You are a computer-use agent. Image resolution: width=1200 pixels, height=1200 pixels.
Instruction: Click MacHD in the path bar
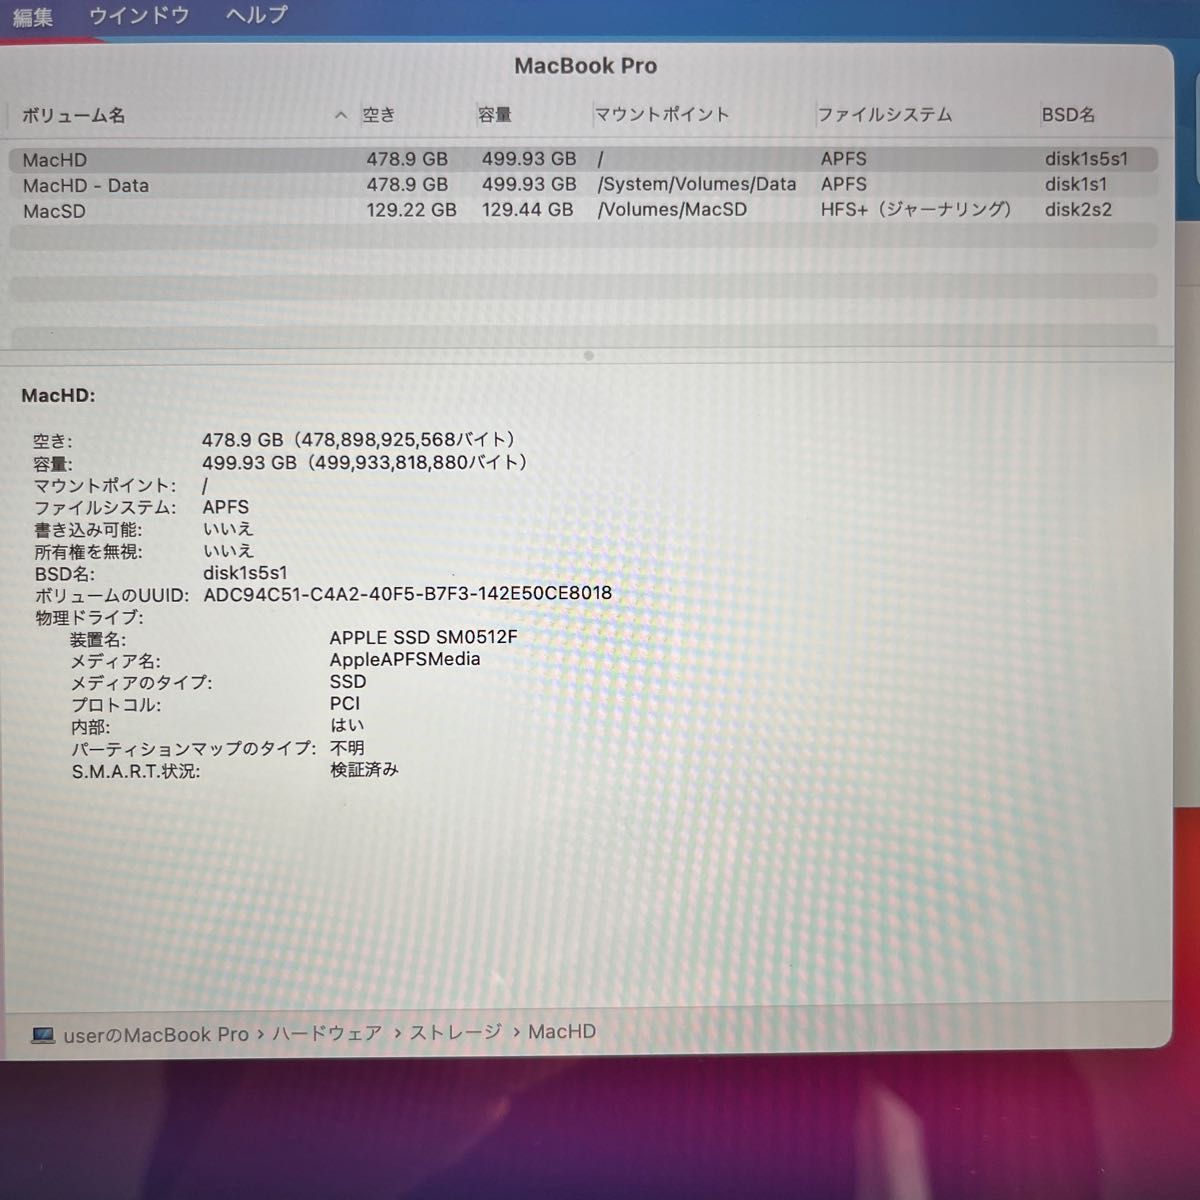point(562,1031)
